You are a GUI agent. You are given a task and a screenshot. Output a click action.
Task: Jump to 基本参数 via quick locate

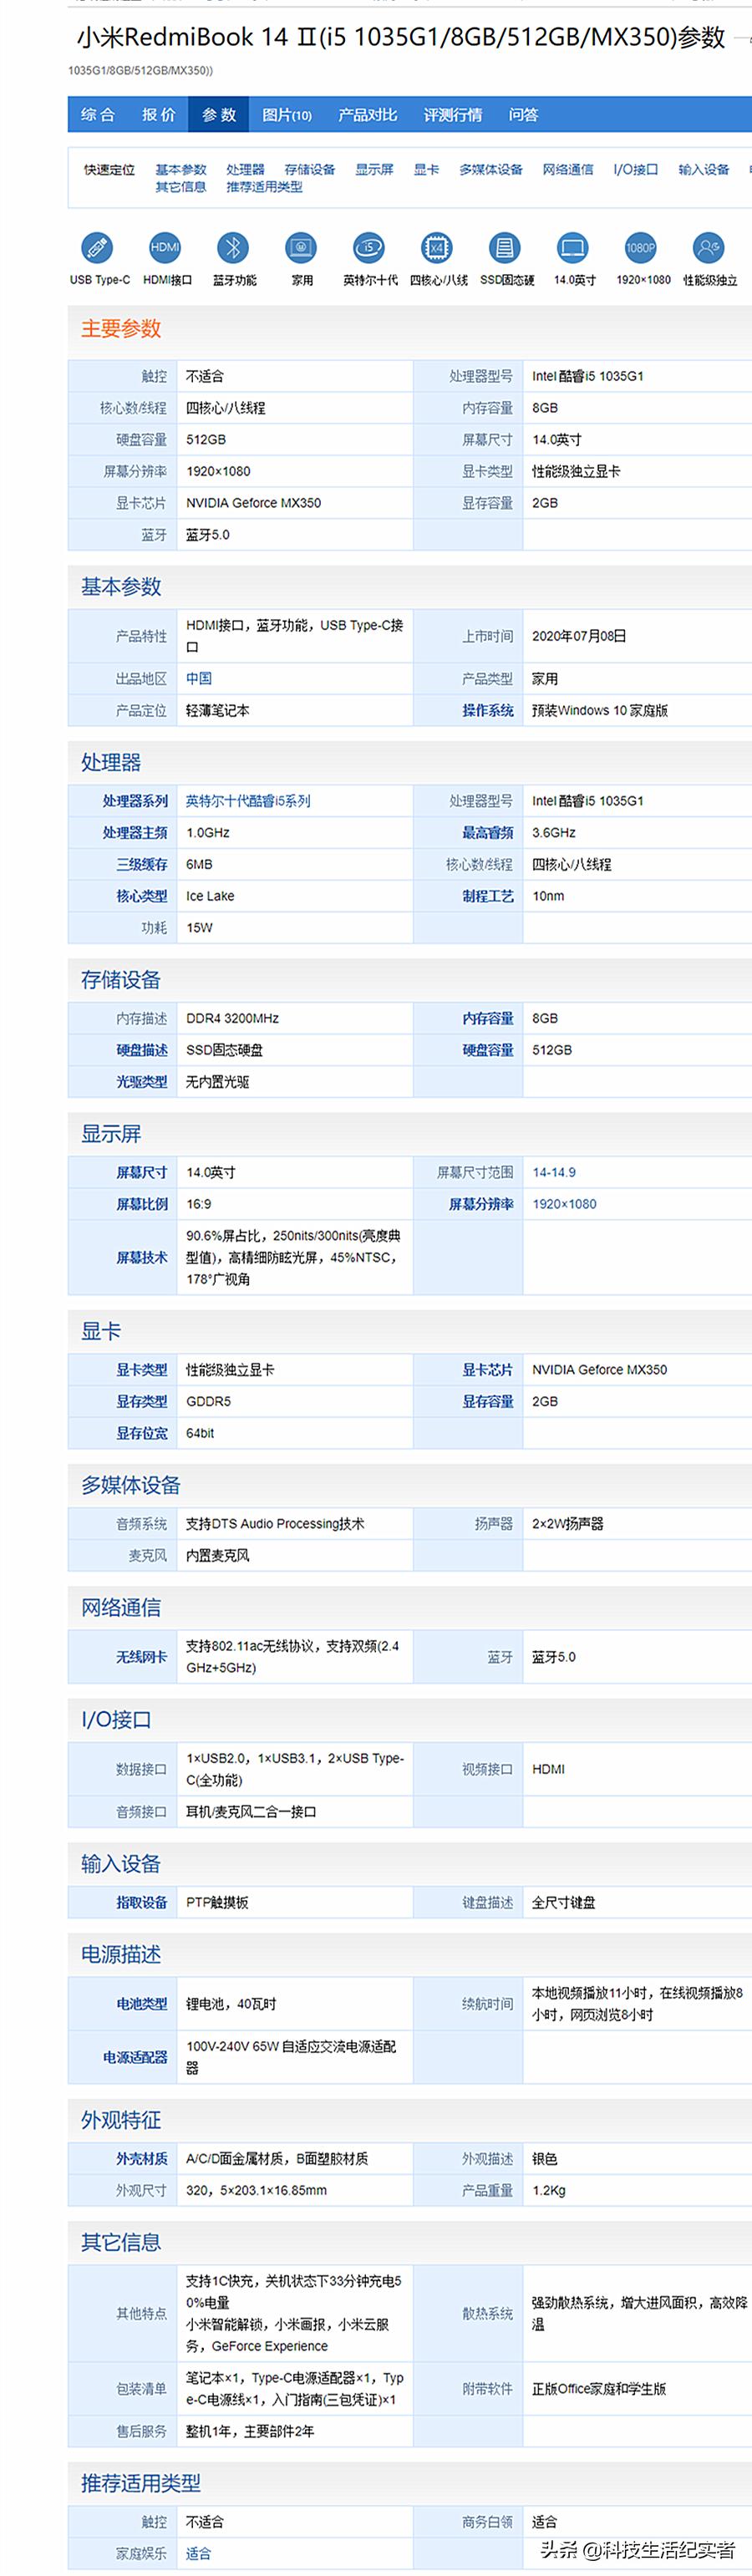point(181,170)
